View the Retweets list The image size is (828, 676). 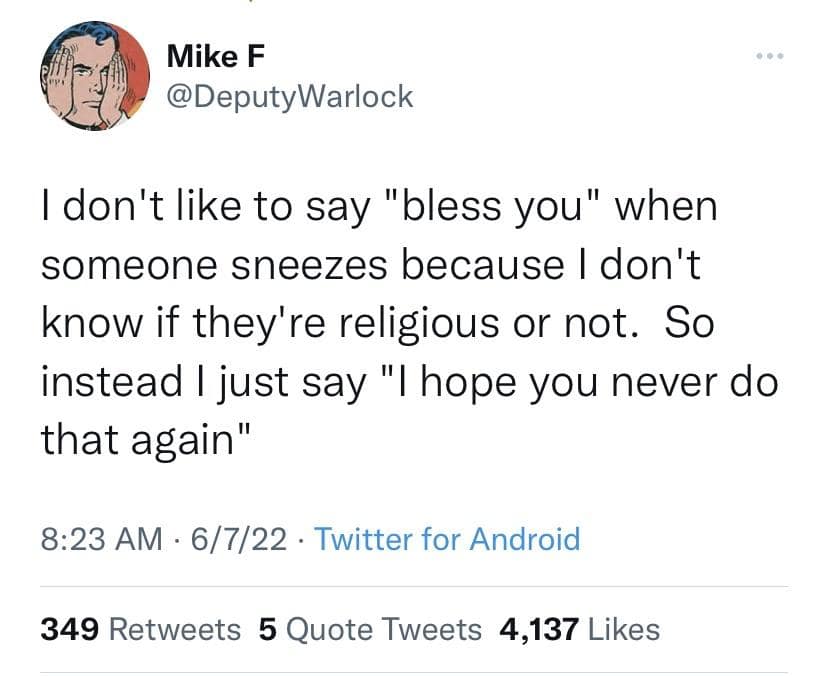[173, 629]
